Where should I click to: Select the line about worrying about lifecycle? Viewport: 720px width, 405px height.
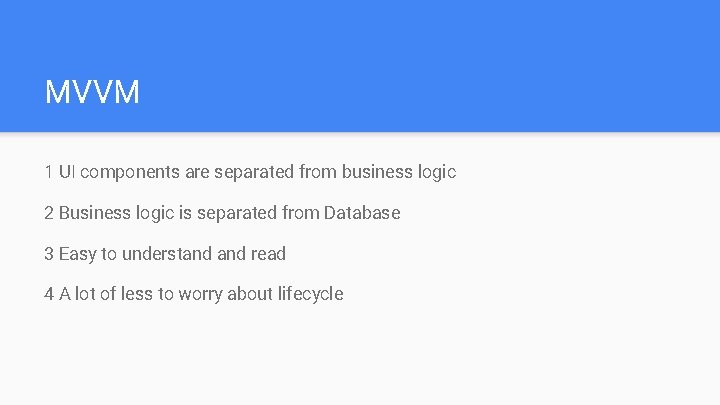(193, 294)
